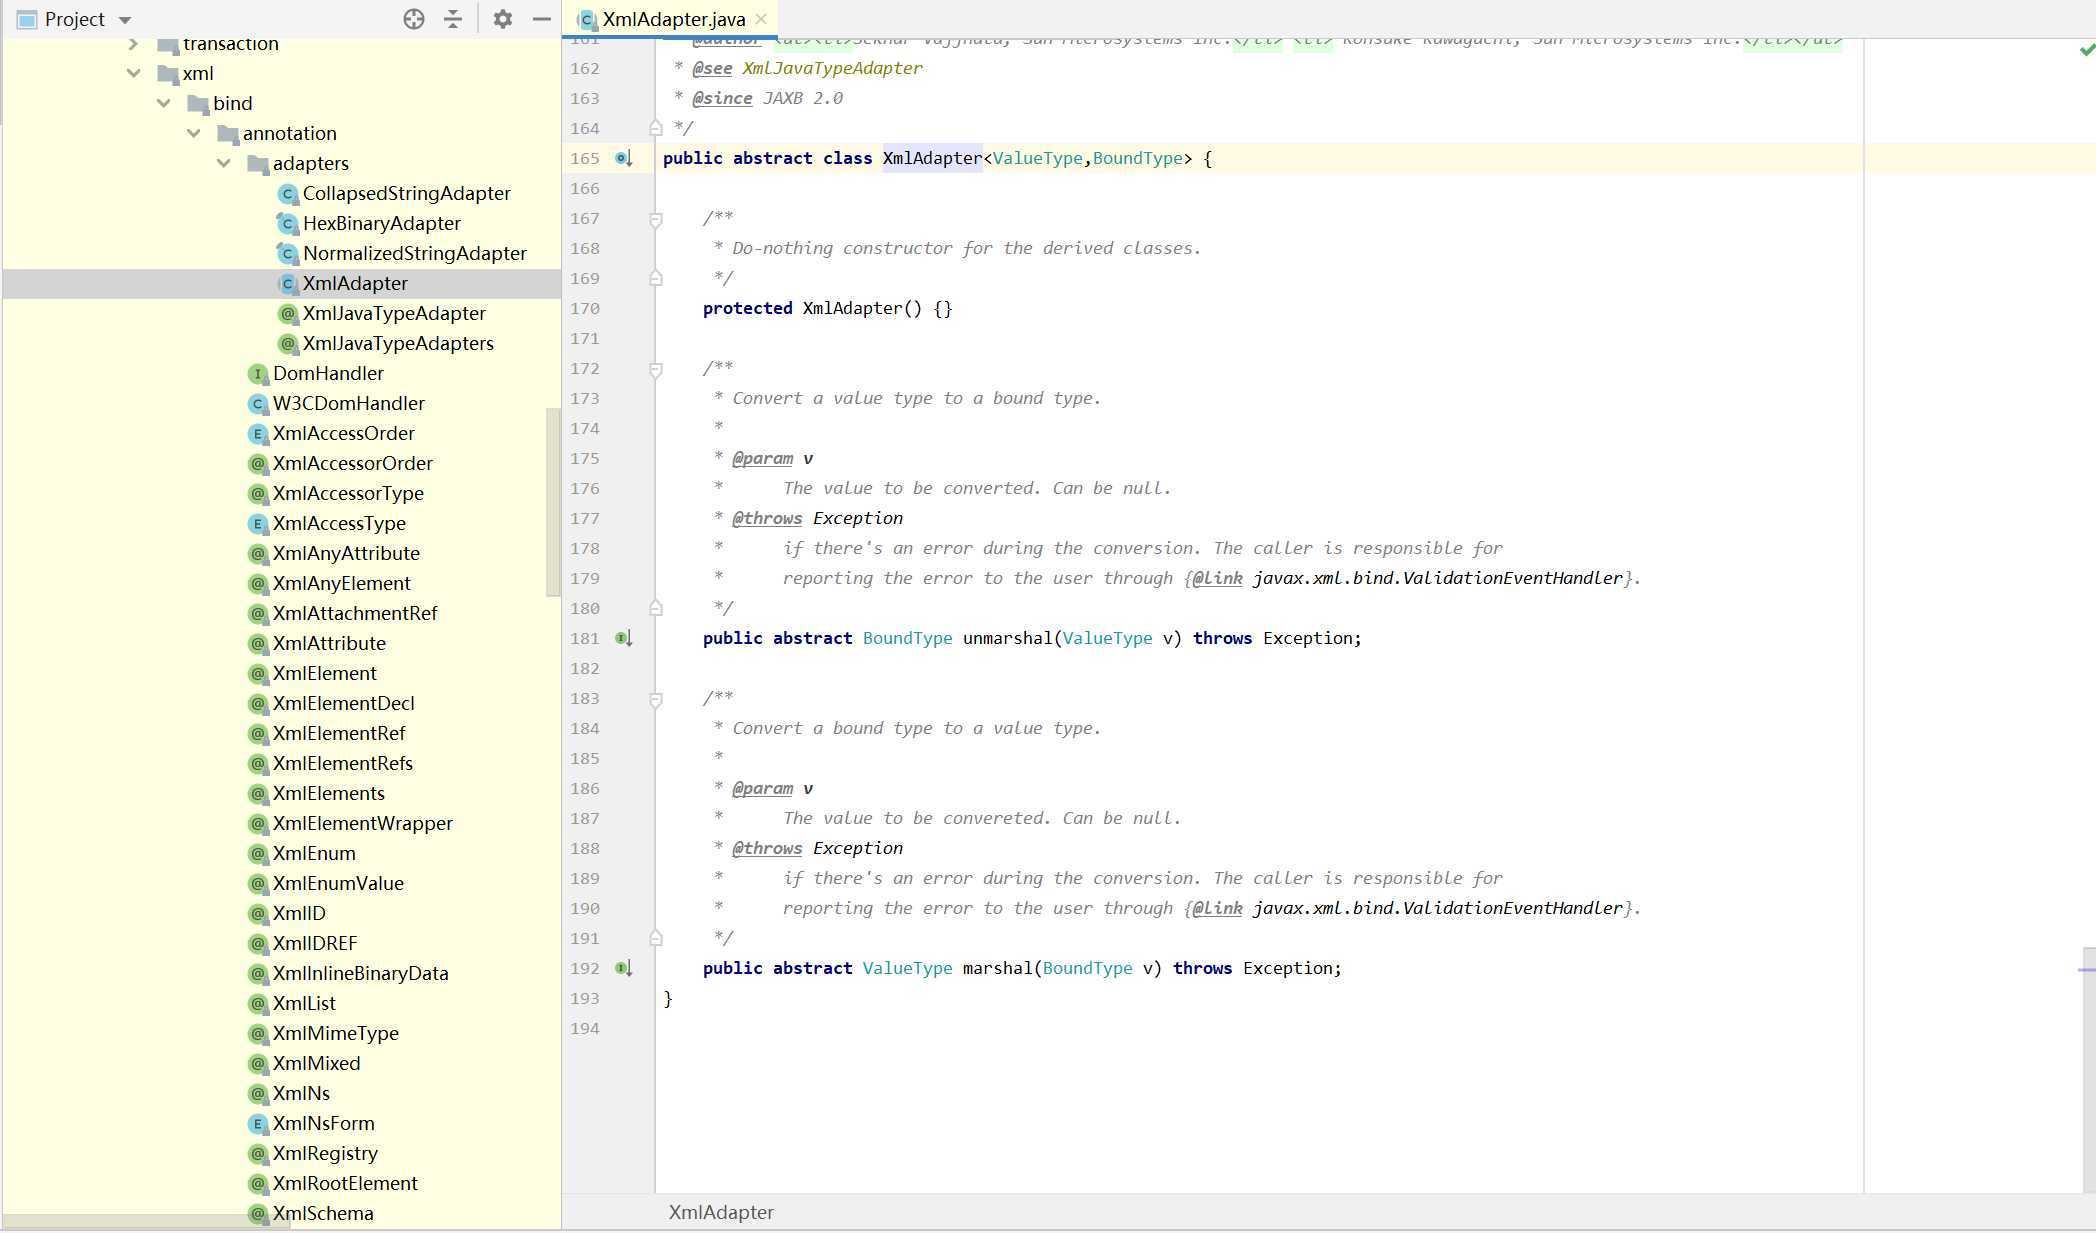Hide the Project panel with minus icon

click(542, 19)
